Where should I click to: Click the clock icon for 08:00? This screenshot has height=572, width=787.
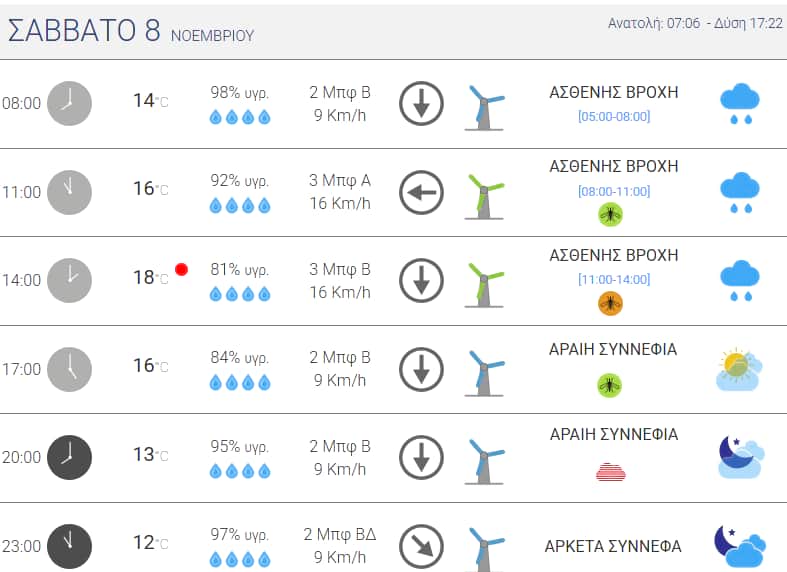pyautogui.click(x=69, y=103)
